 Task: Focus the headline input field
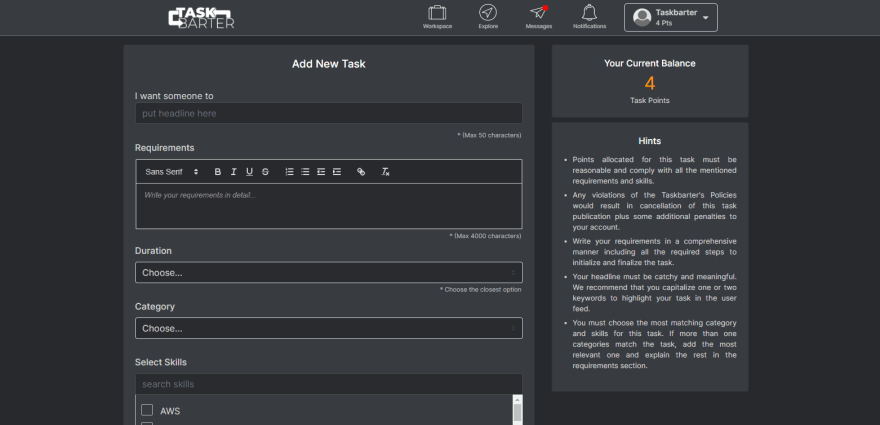pos(329,113)
